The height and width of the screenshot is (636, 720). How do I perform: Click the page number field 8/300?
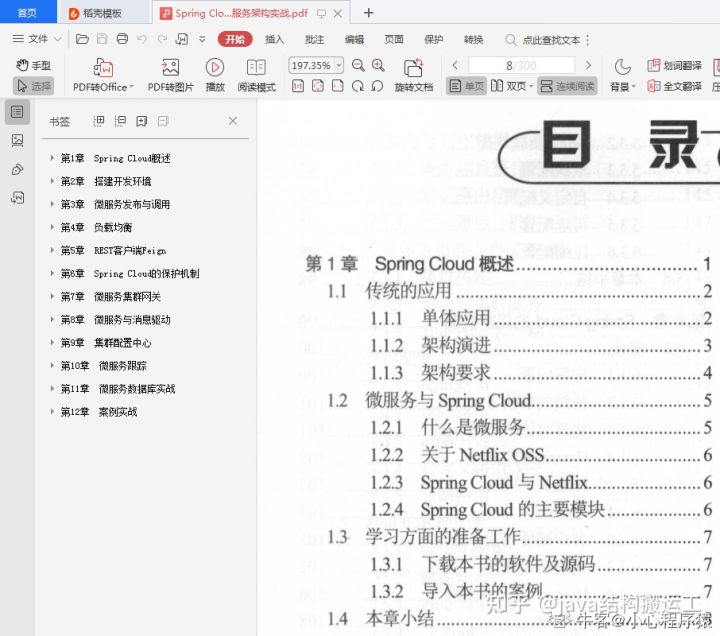tap(521, 65)
